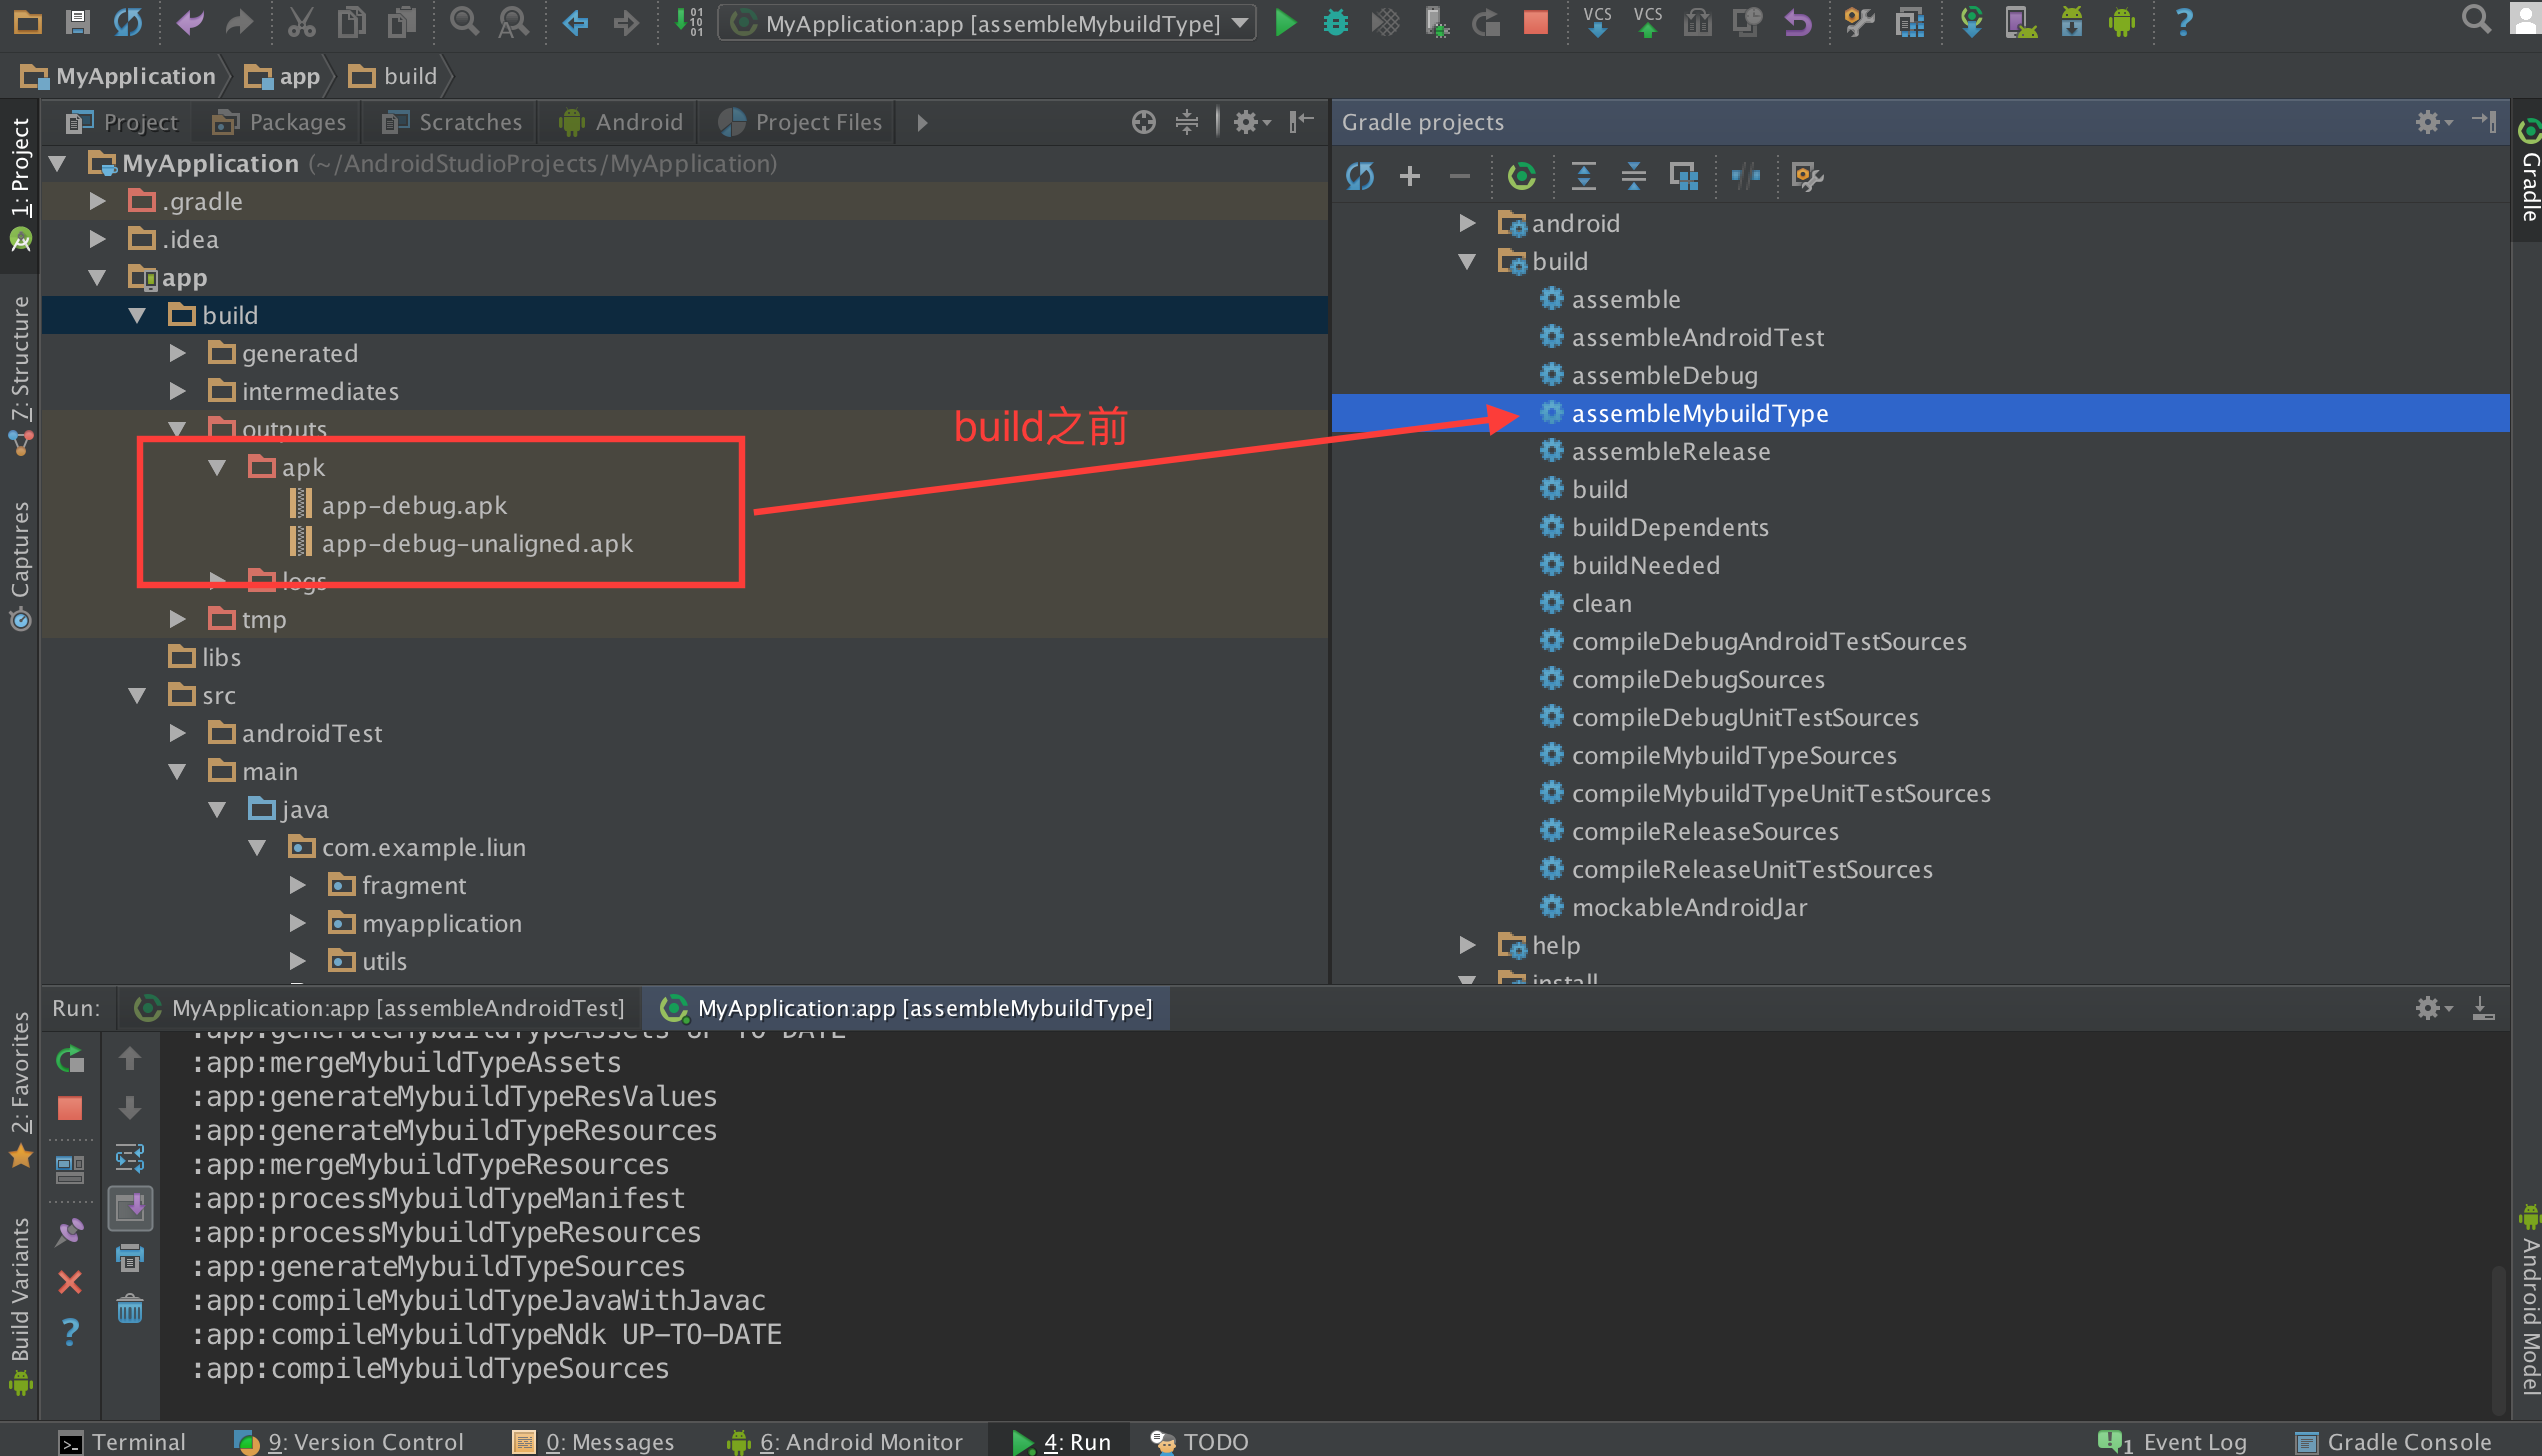
Task: Click Expand All in Gradle panel
Action: 1583,177
